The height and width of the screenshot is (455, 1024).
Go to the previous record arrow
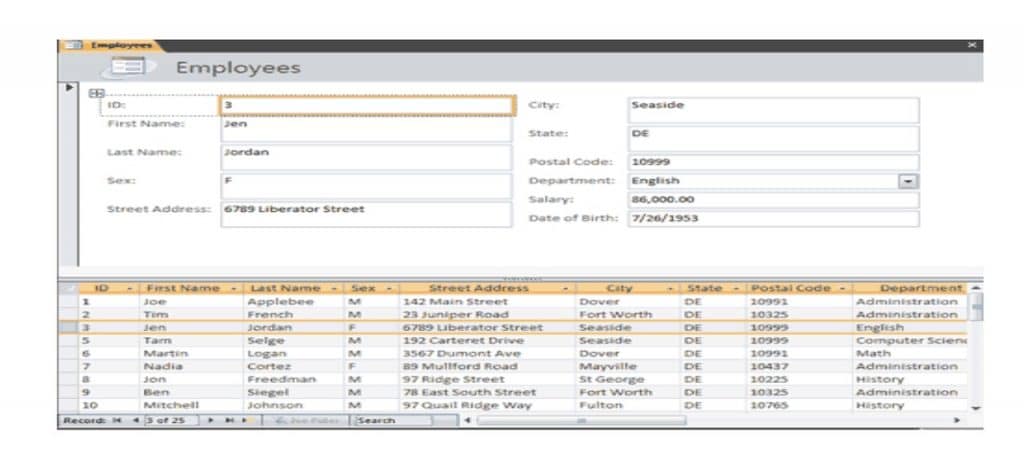pos(136,420)
